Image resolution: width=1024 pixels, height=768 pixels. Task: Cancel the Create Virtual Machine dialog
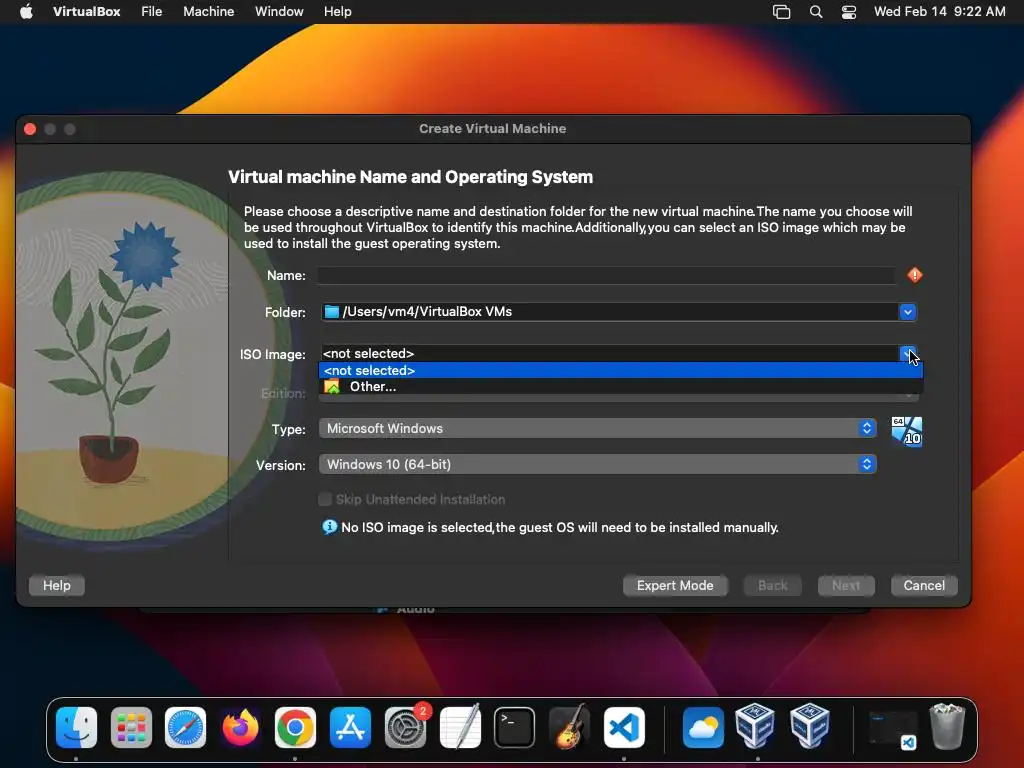coord(924,586)
